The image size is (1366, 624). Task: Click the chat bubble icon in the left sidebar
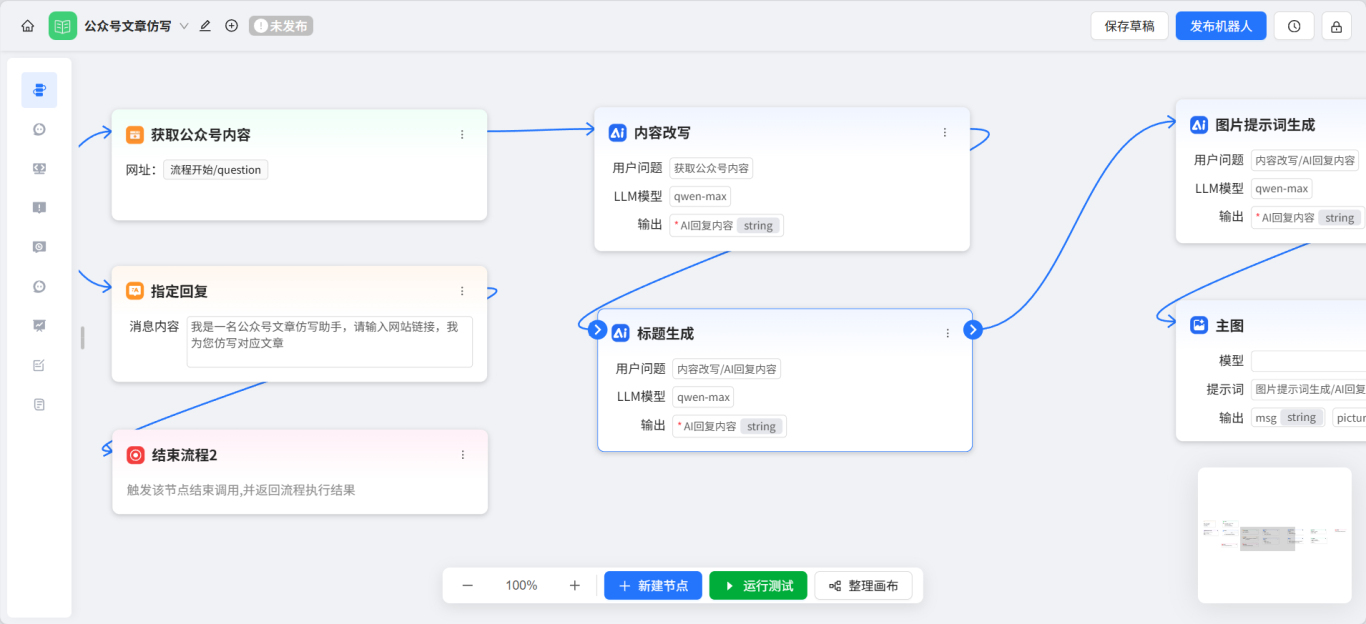[38, 129]
